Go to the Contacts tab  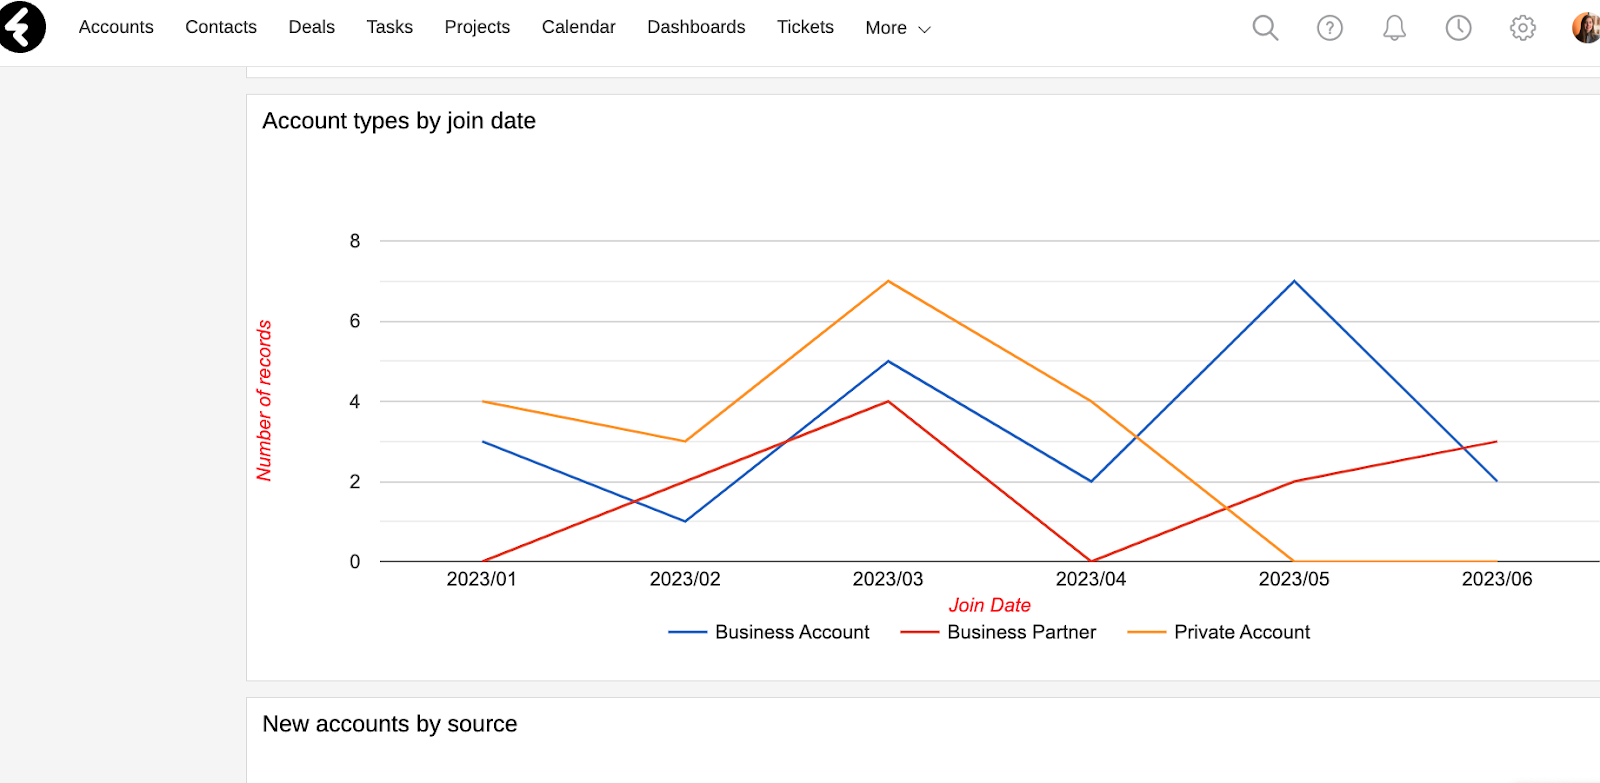click(x=221, y=27)
